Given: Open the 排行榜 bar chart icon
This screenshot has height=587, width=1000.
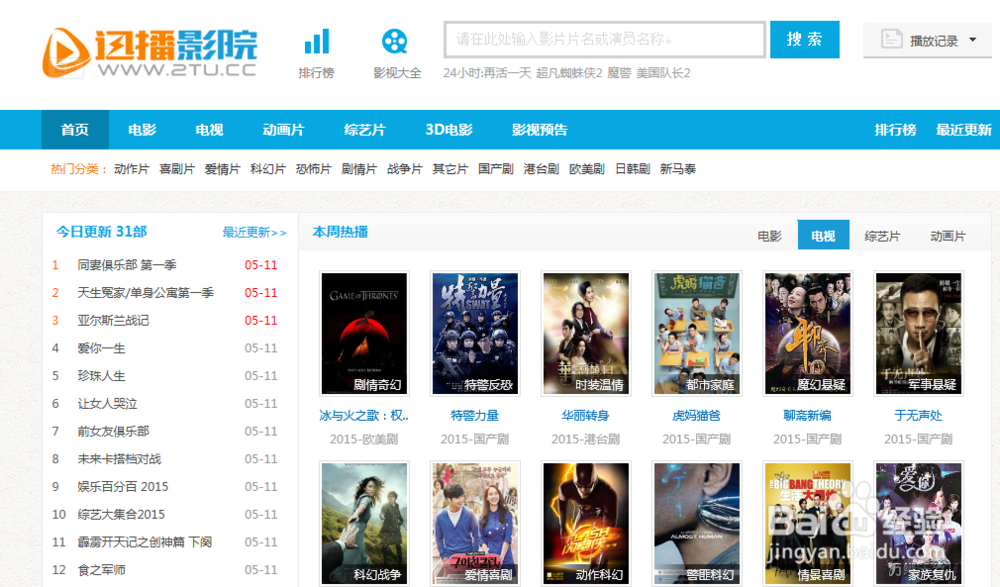Looking at the screenshot, I should click(x=316, y=41).
